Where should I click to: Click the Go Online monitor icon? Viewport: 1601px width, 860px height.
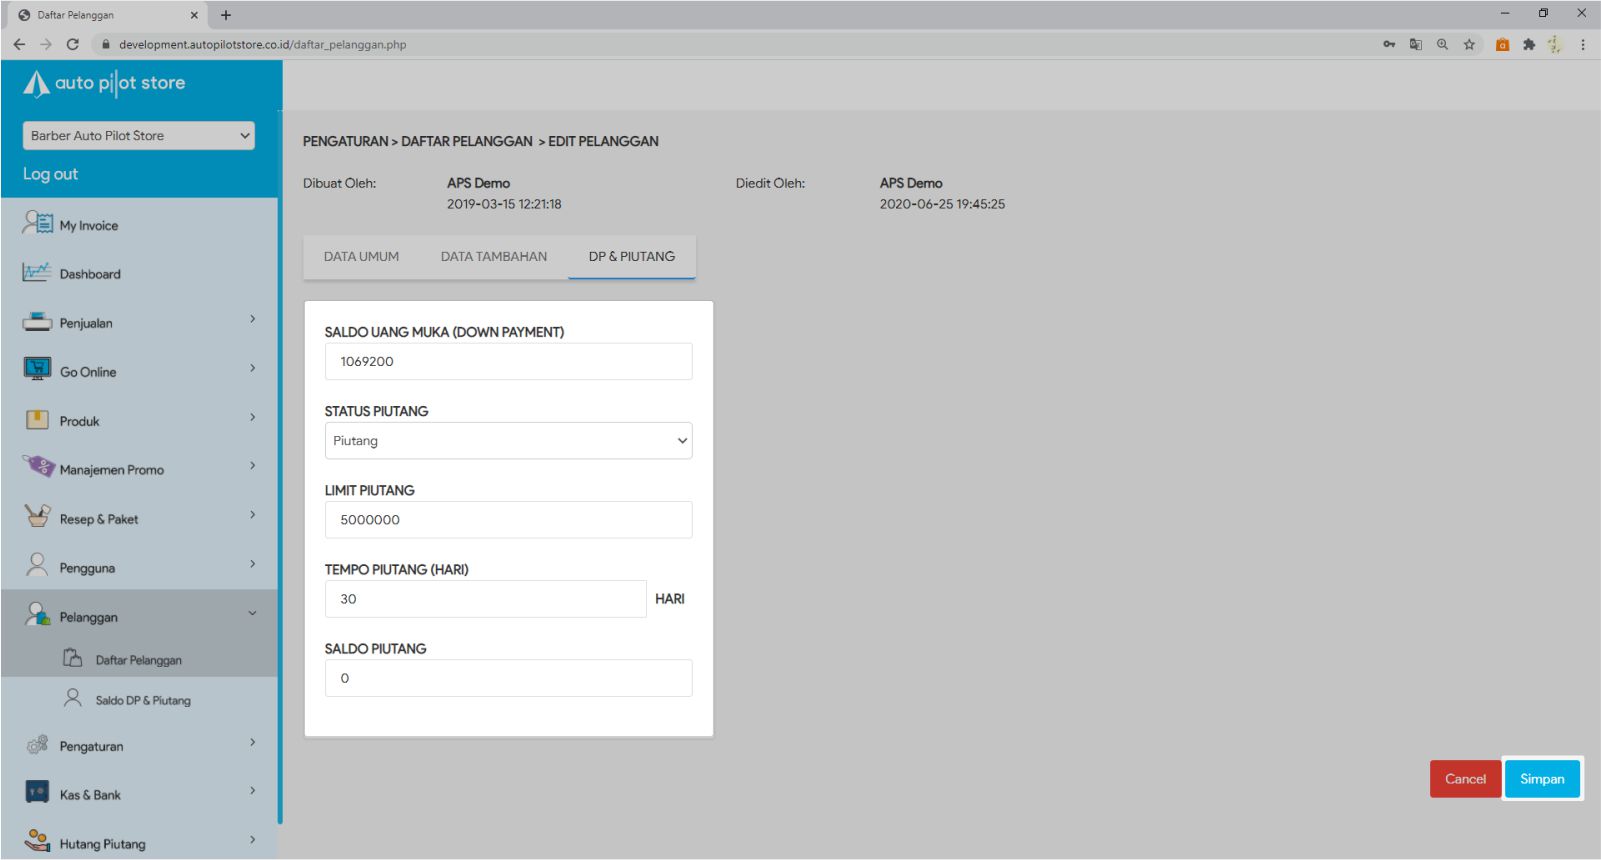click(37, 370)
